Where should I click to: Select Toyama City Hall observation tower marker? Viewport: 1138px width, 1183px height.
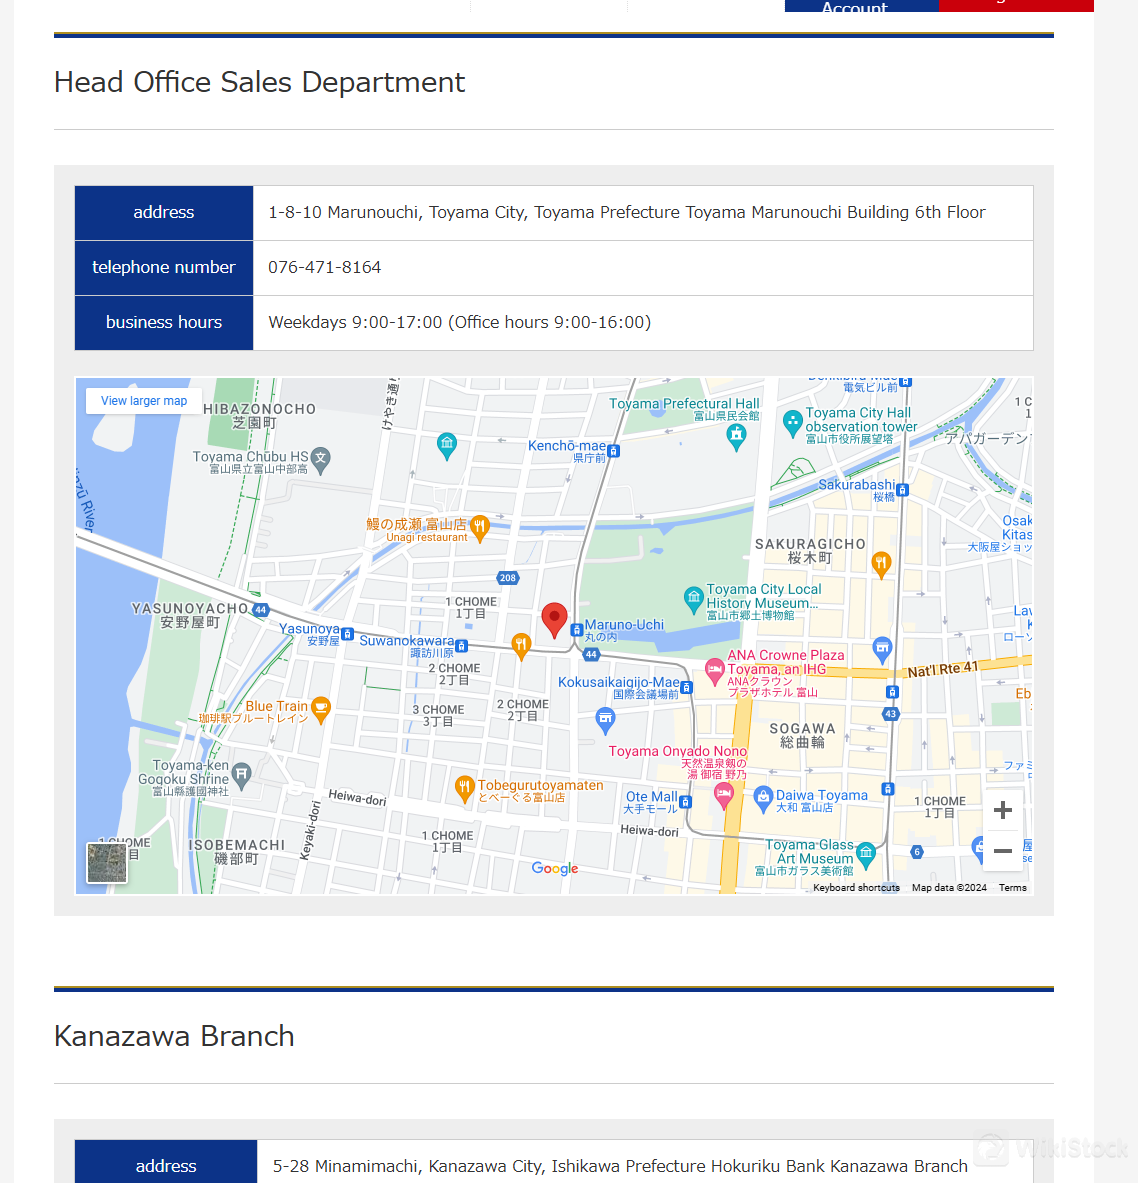point(792,422)
